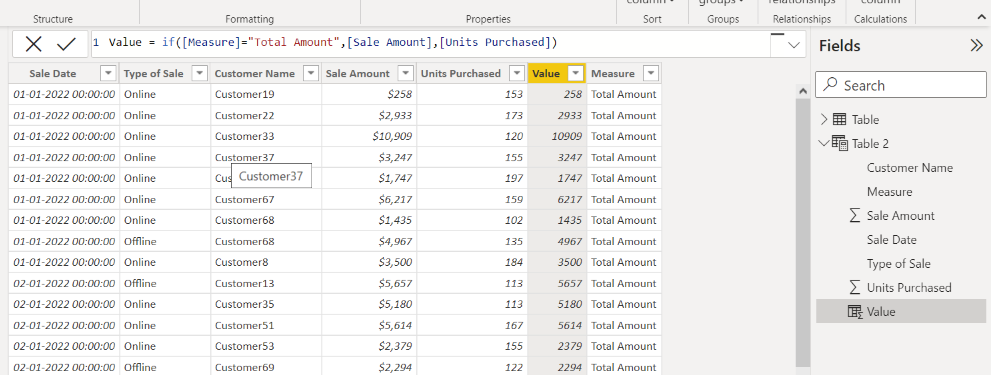Select the Measure column header

pos(613,74)
